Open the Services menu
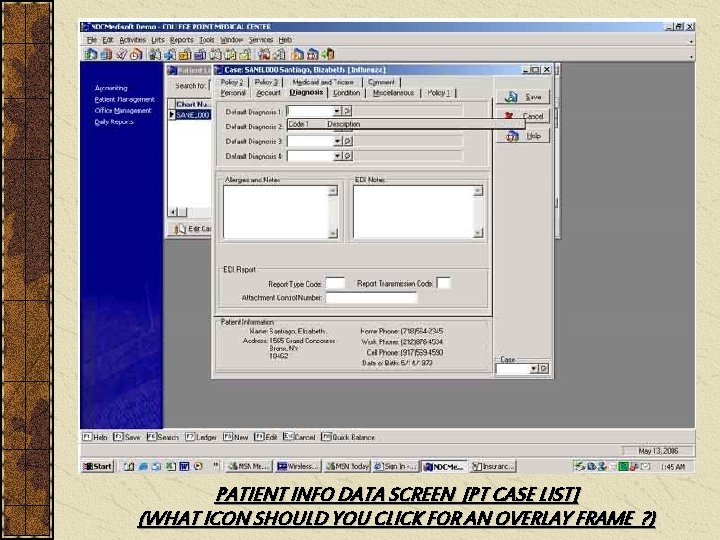The height and width of the screenshot is (540, 720). (261, 40)
